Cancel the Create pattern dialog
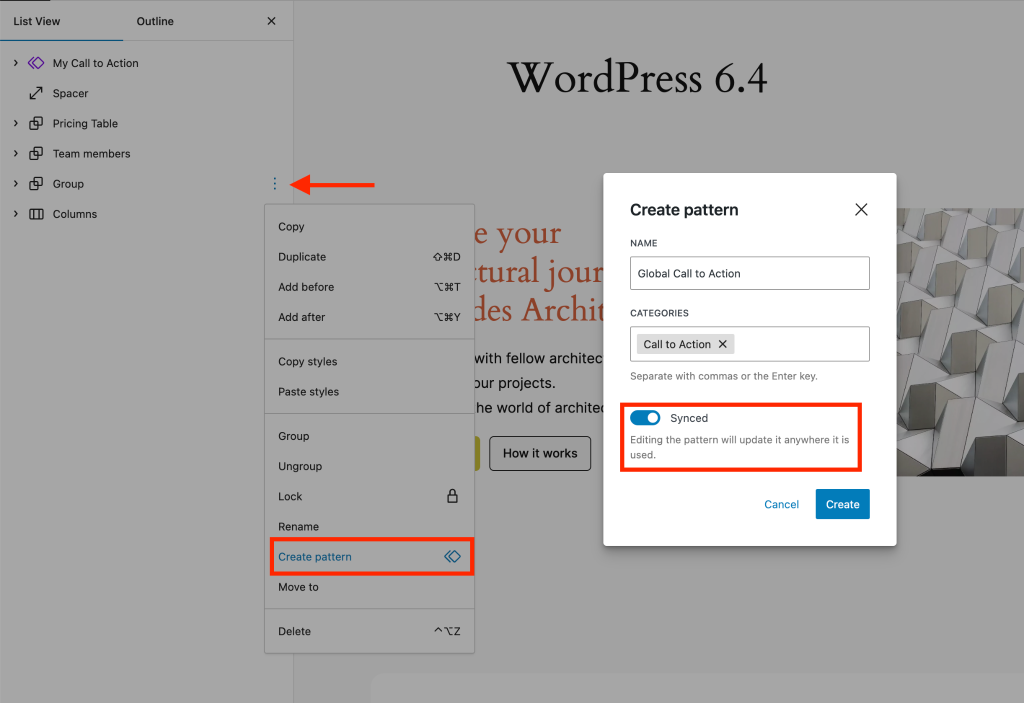The height and width of the screenshot is (703, 1024). click(x=781, y=504)
